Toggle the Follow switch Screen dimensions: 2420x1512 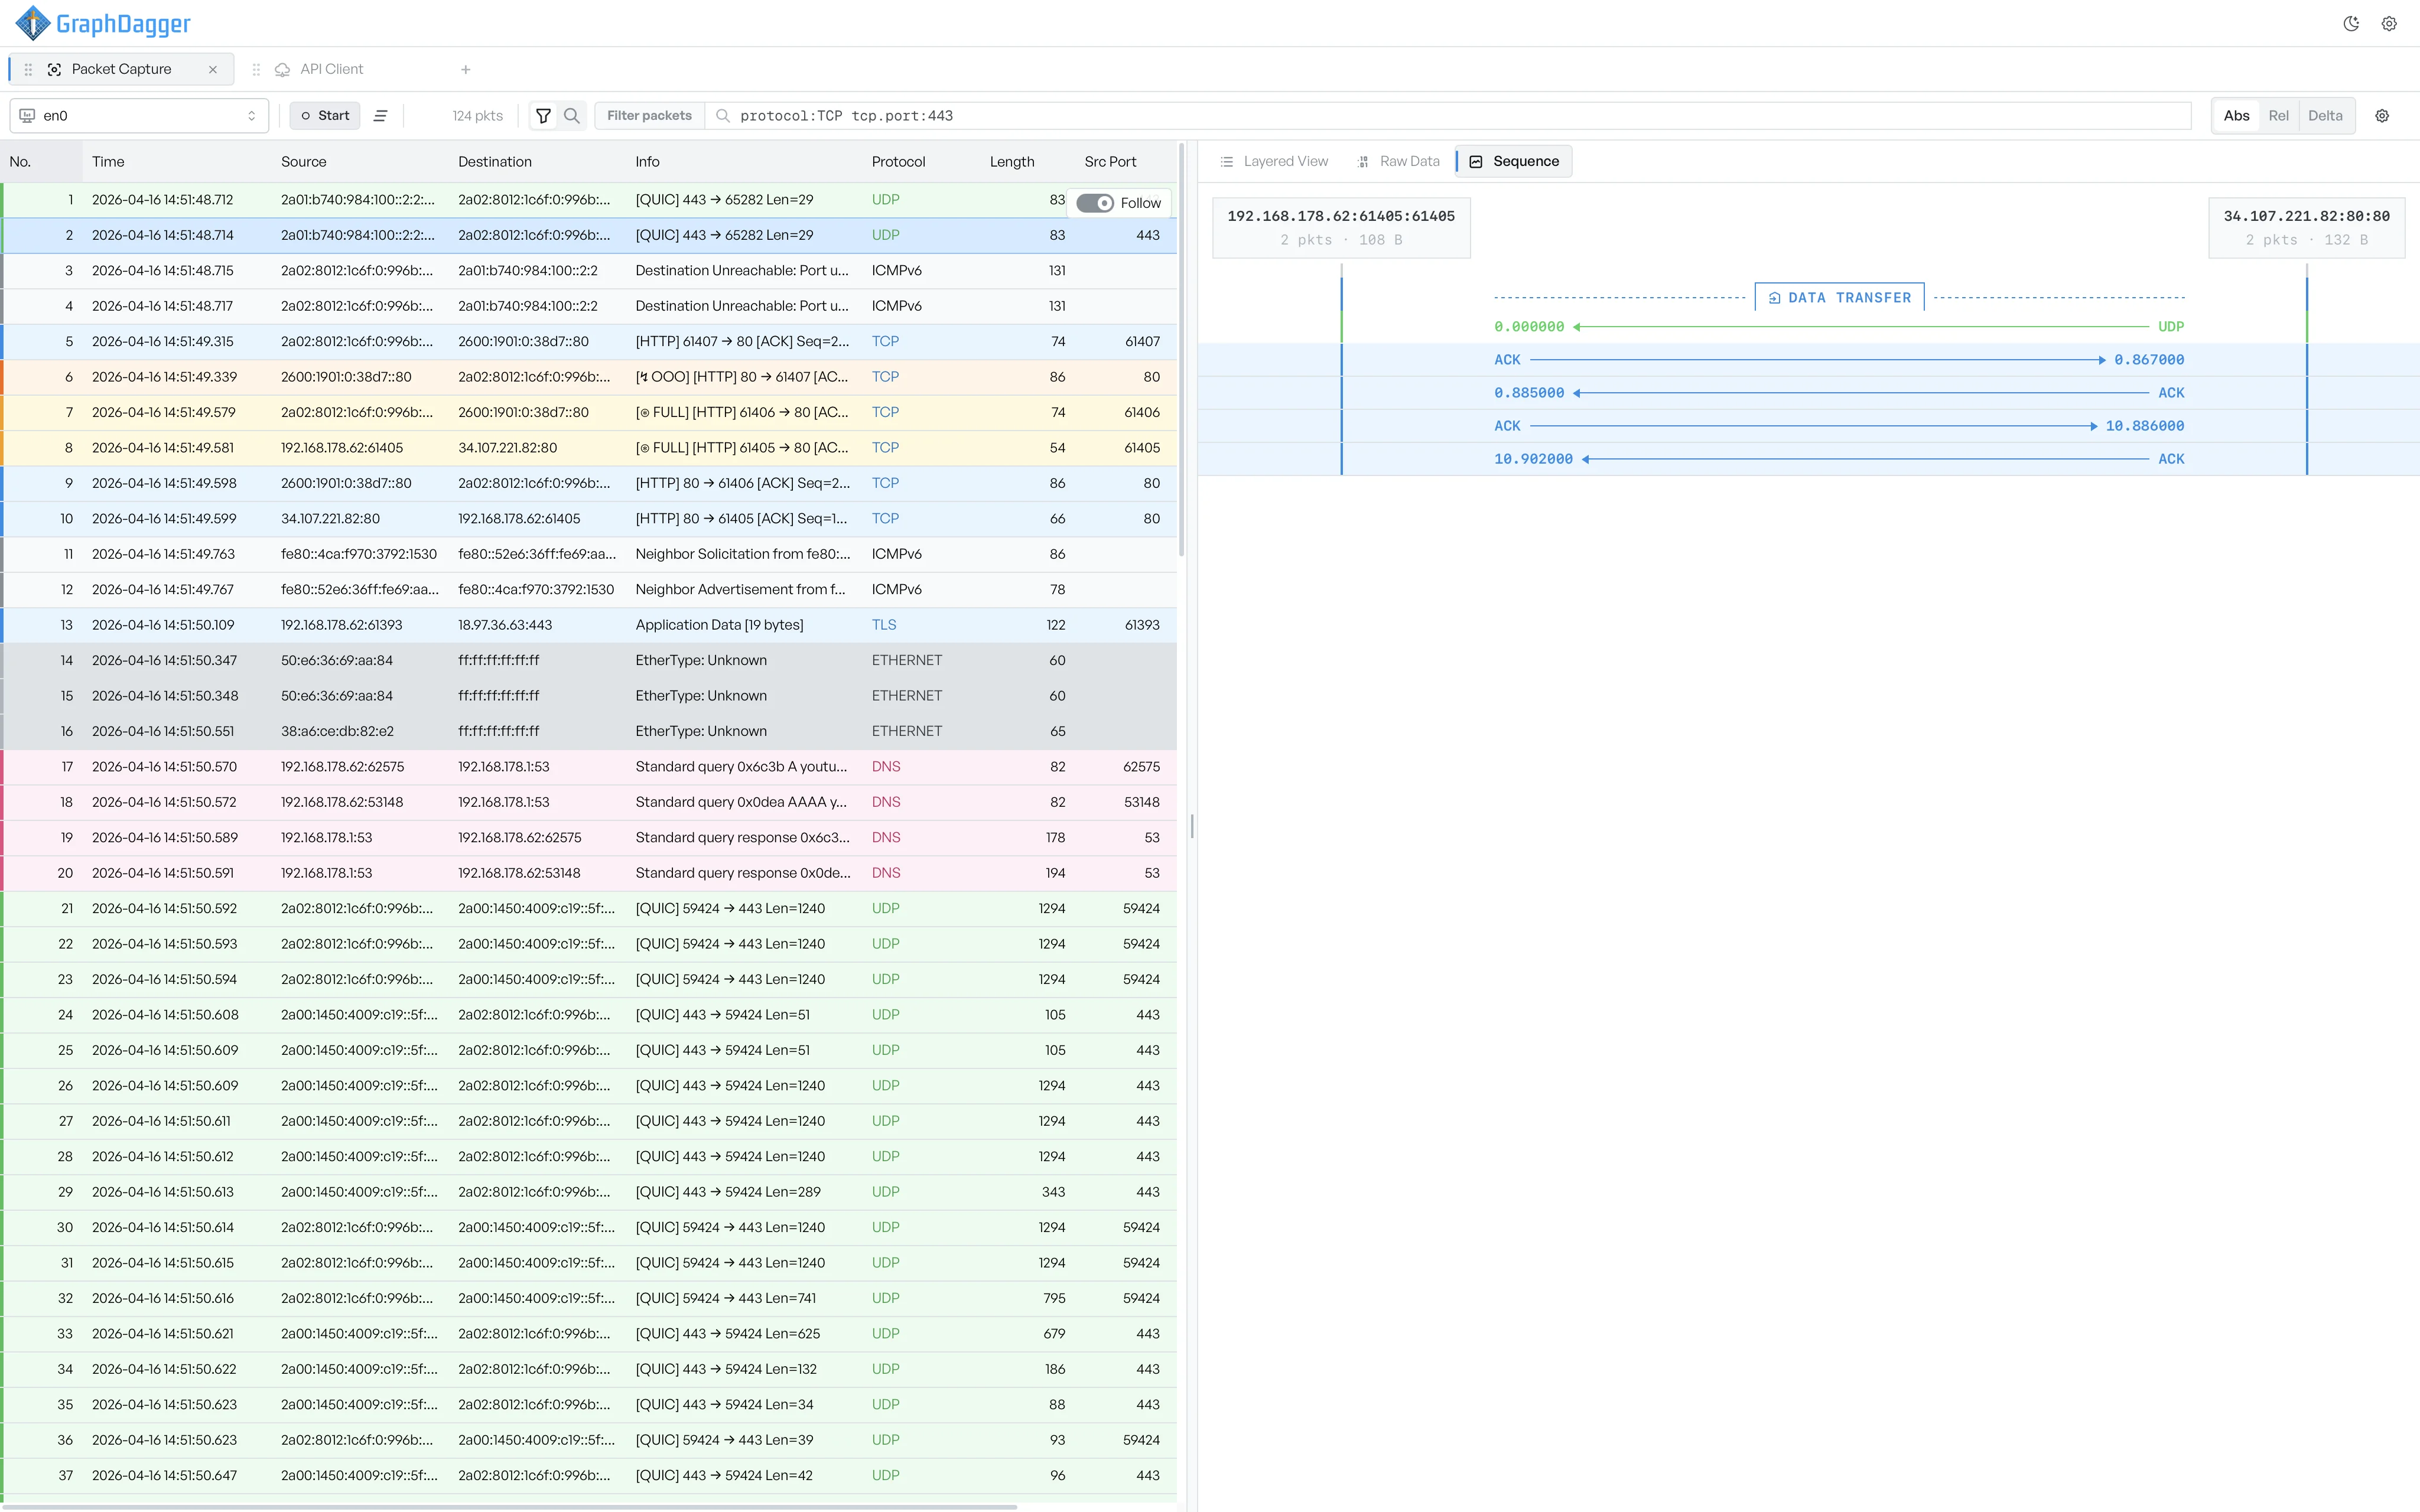point(1095,203)
